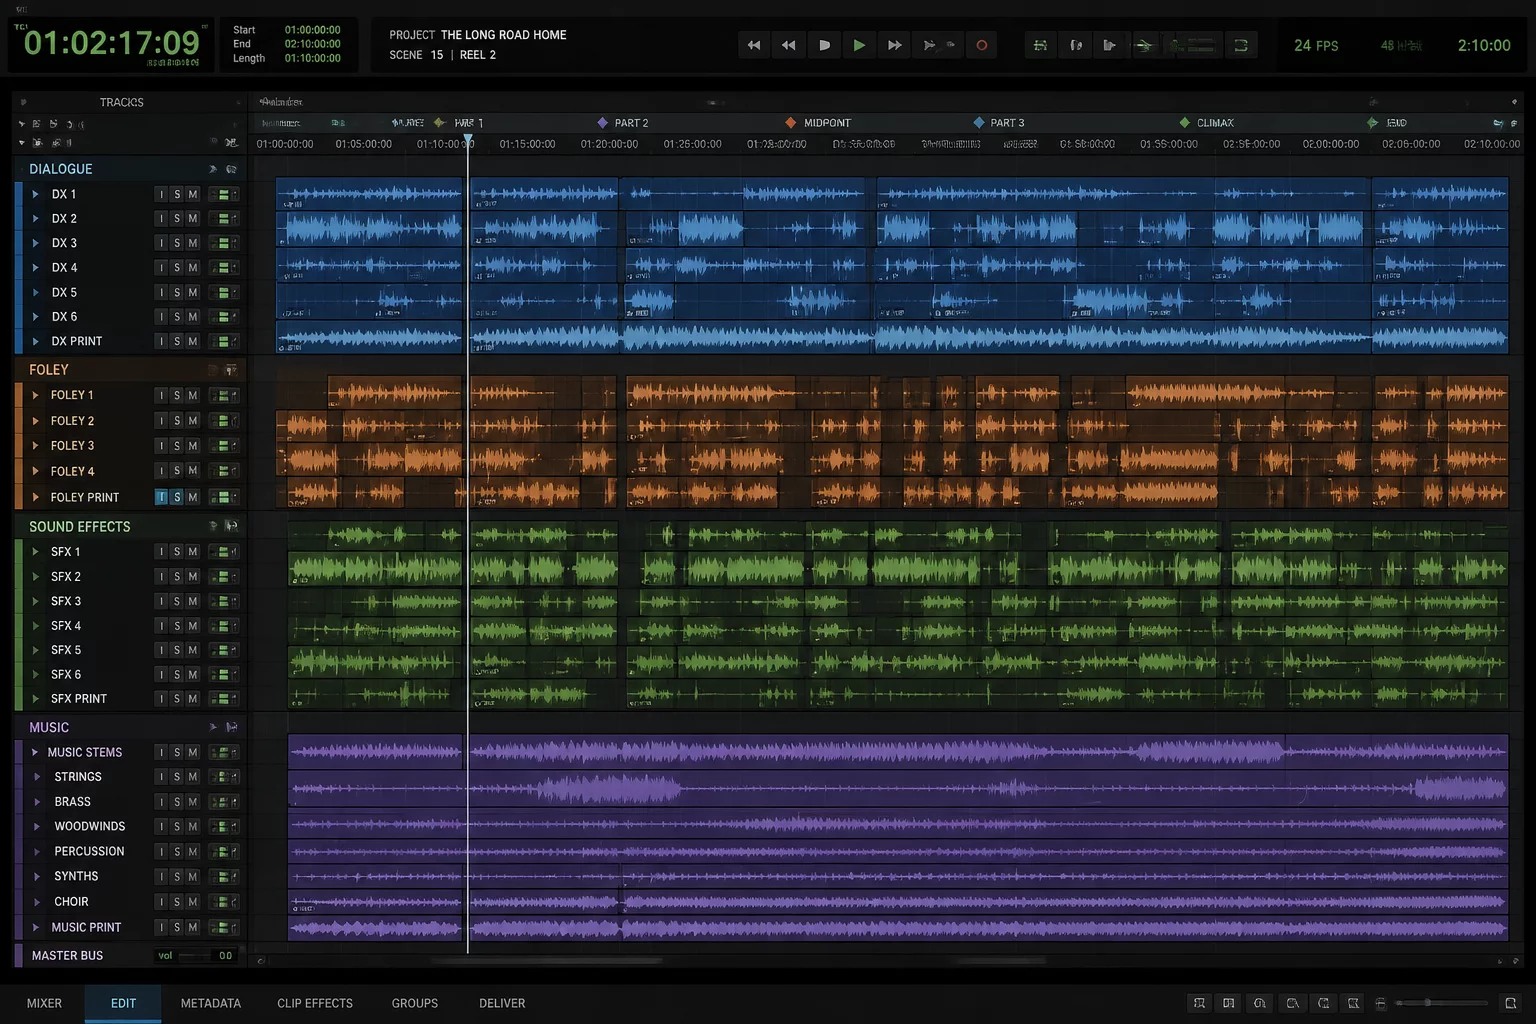
Task: Click the SOUND EFFECTS group settings icon
Action: [231, 526]
